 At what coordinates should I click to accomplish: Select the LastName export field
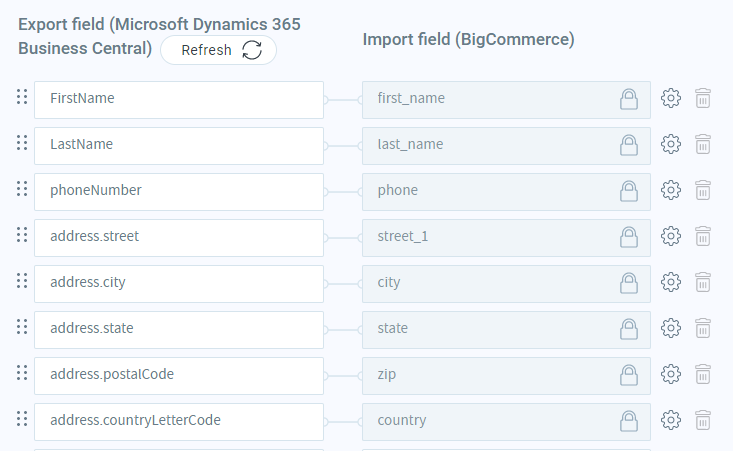(179, 146)
